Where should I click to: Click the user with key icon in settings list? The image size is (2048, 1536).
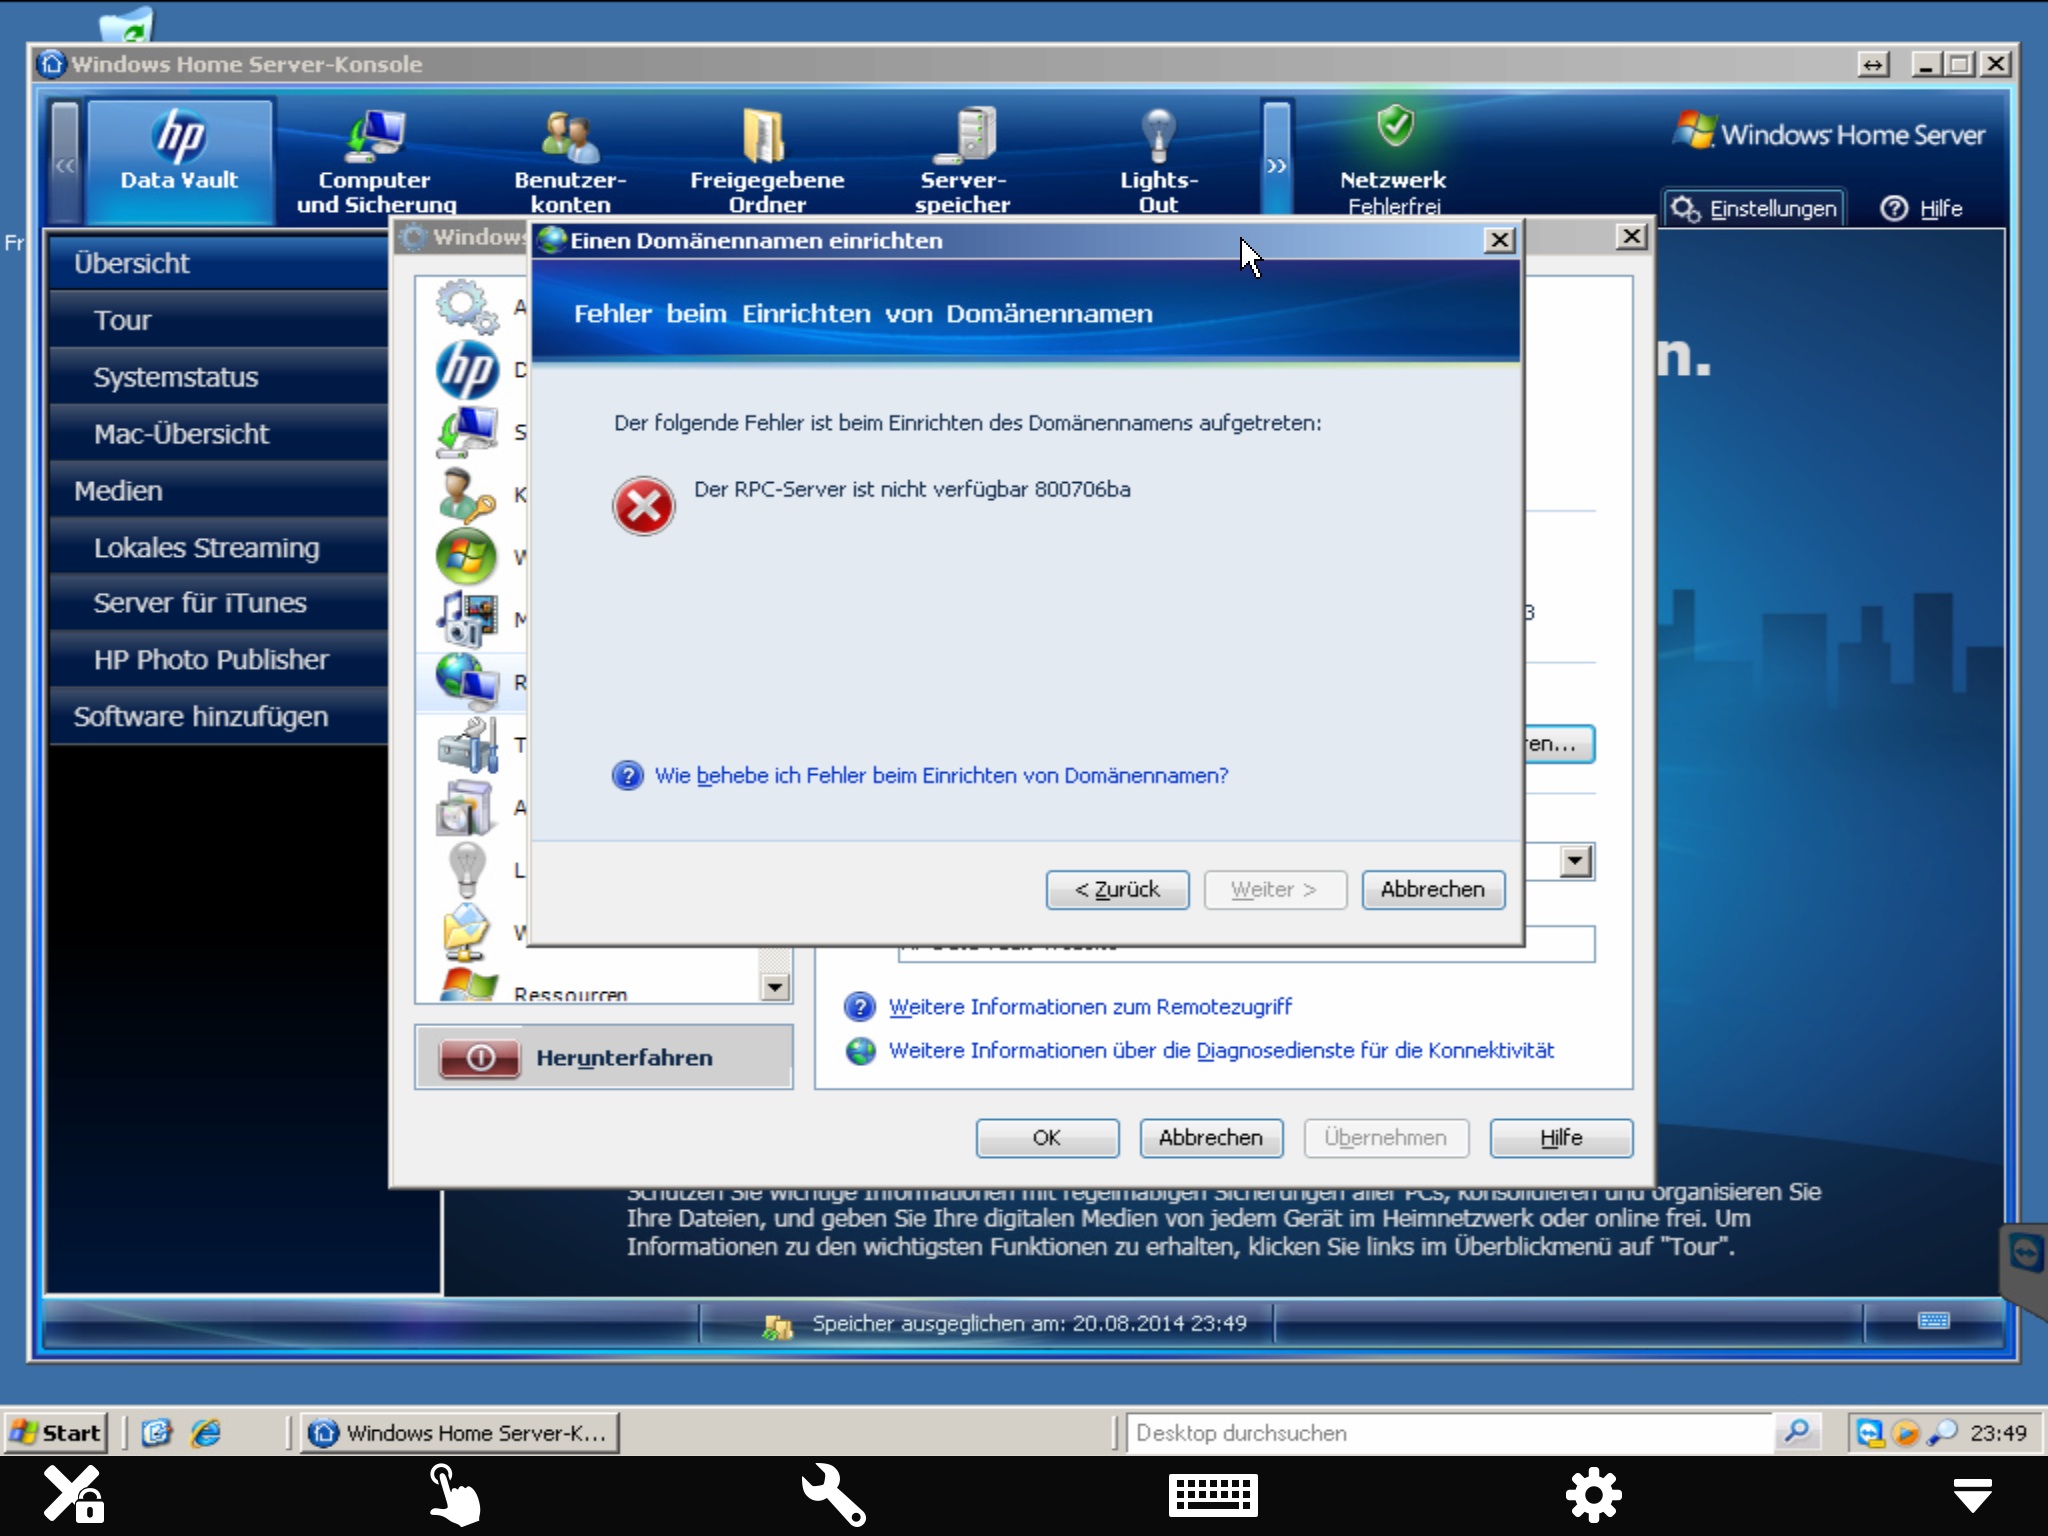click(467, 494)
